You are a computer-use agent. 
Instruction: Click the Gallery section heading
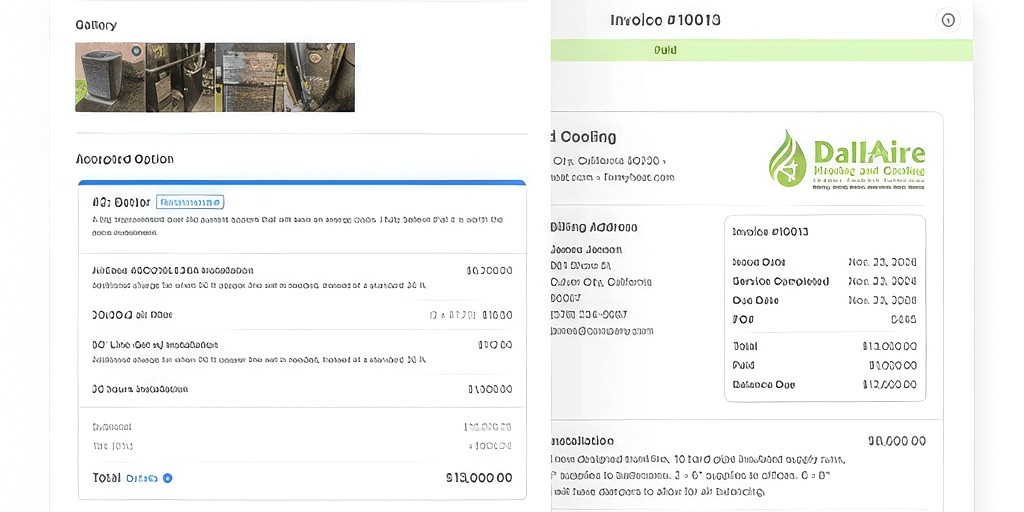[x=96, y=25]
